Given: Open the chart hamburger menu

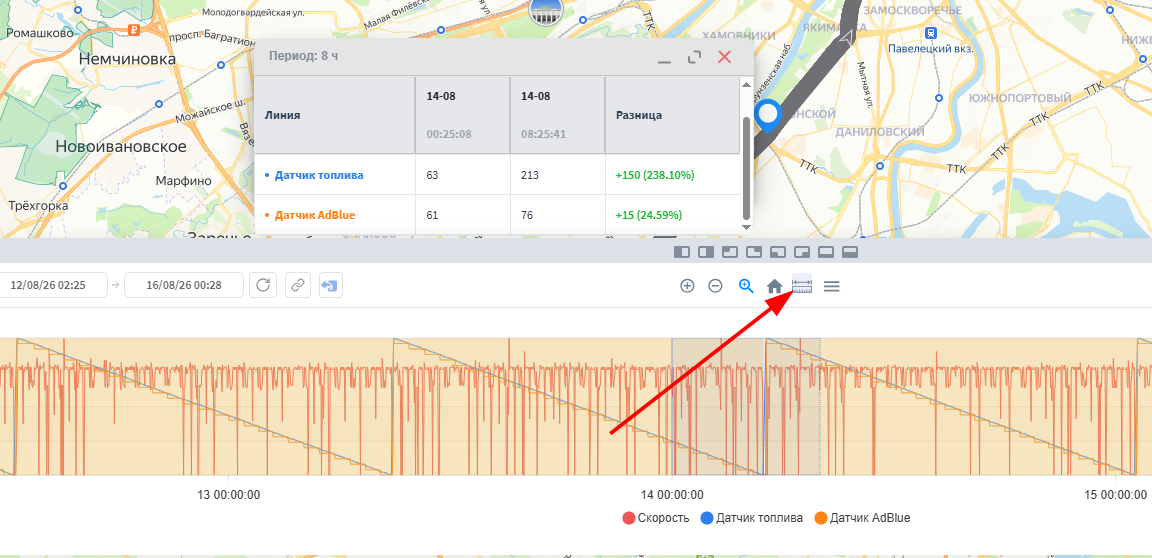Looking at the screenshot, I should click(831, 286).
